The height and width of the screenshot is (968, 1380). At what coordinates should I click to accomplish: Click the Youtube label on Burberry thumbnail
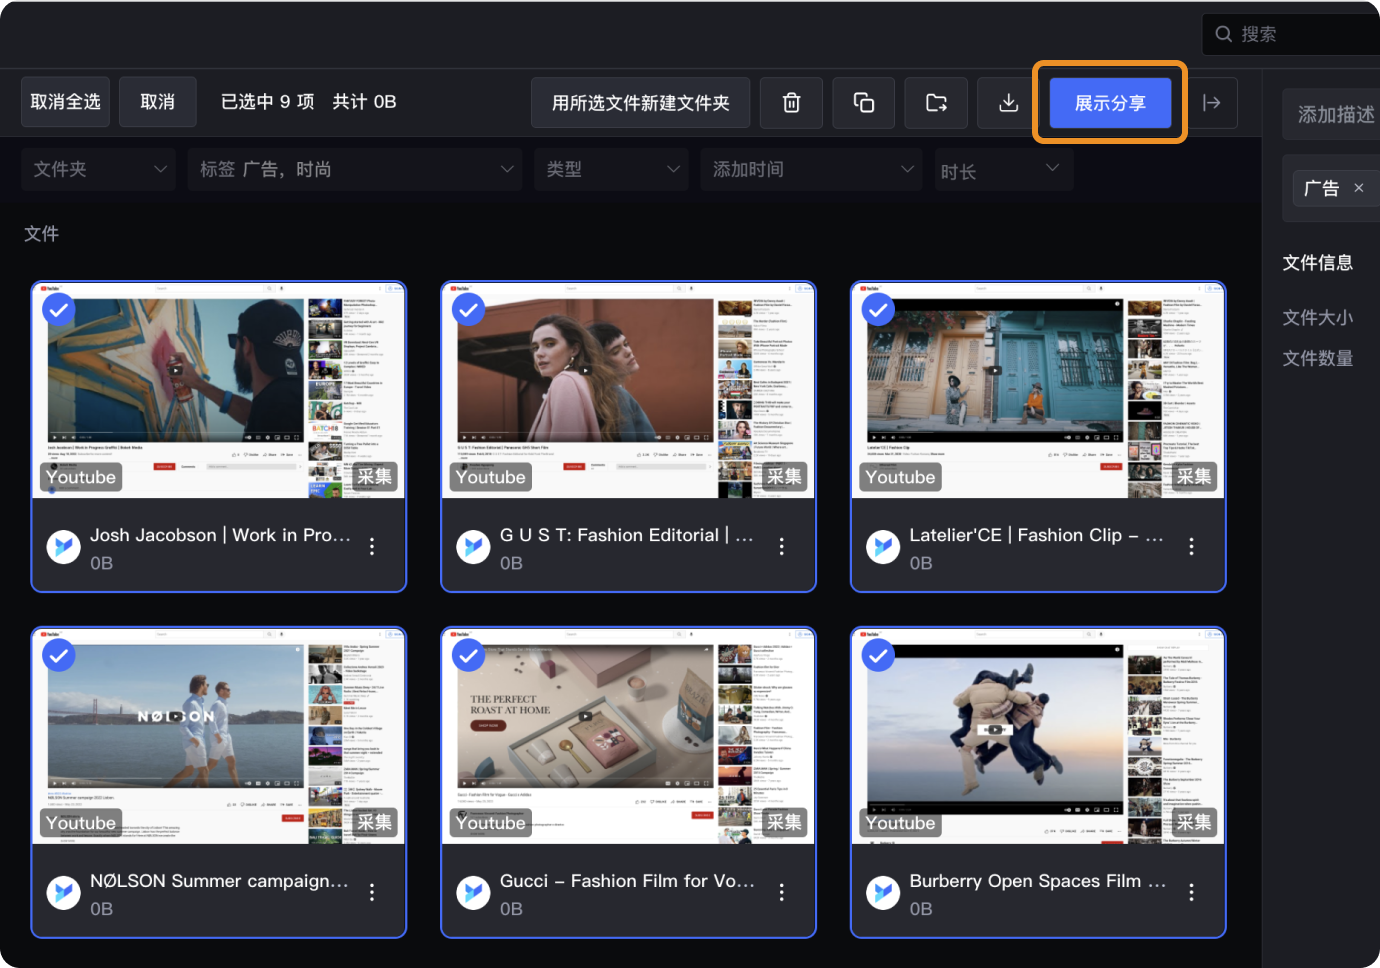(x=900, y=823)
